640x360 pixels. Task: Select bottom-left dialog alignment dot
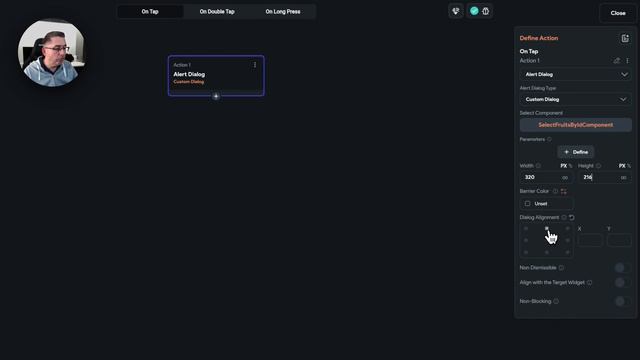526,252
